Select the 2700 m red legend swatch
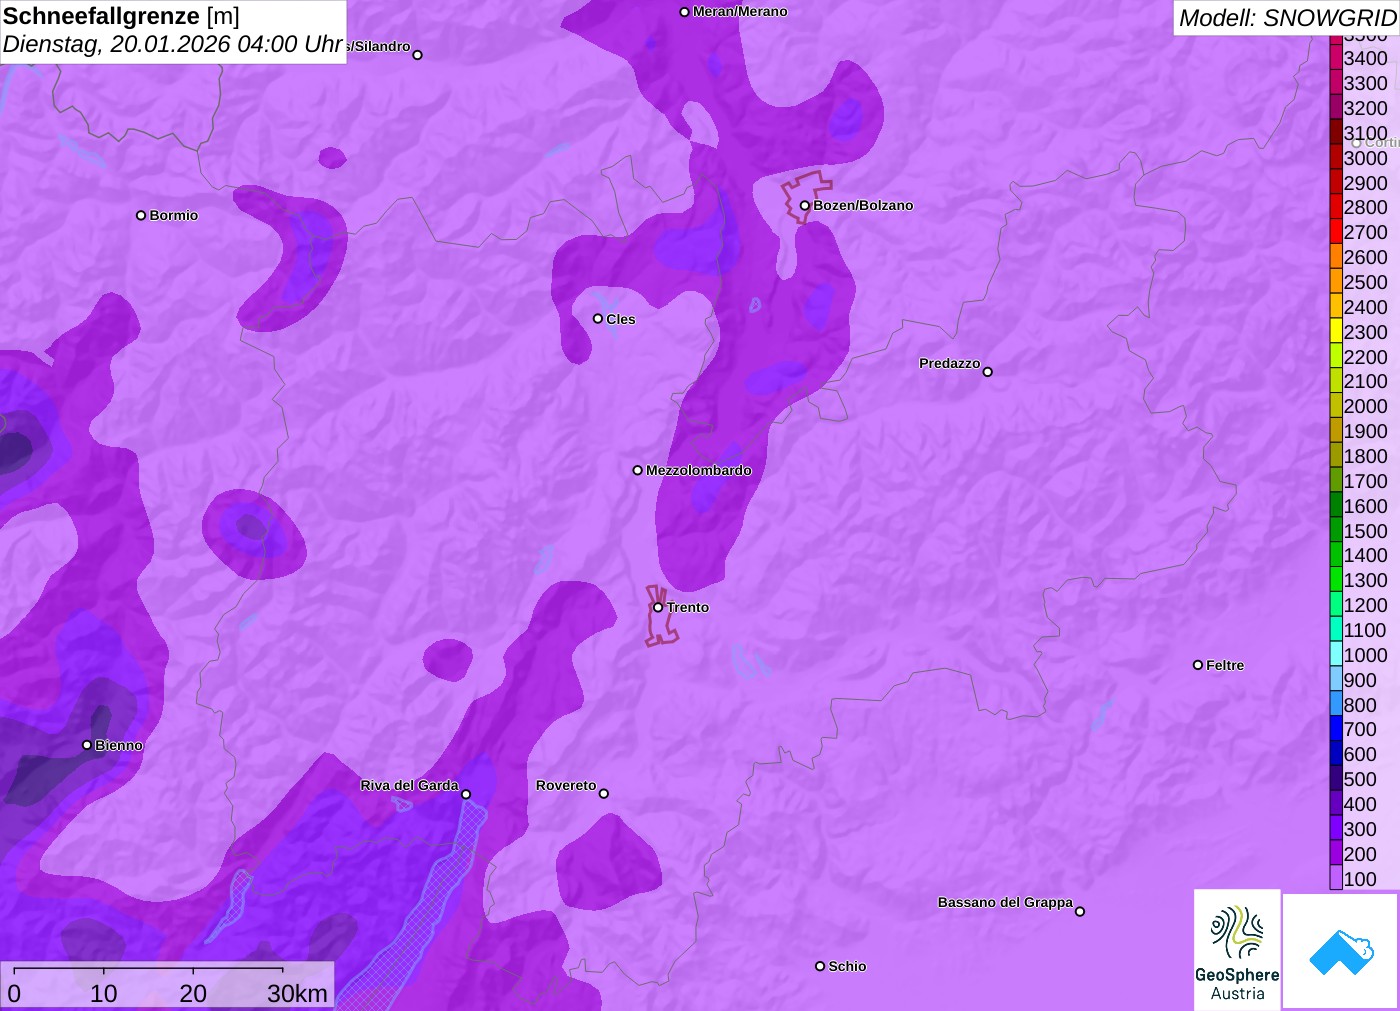Viewport: 1400px width, 1011px height. (1336, 232)
